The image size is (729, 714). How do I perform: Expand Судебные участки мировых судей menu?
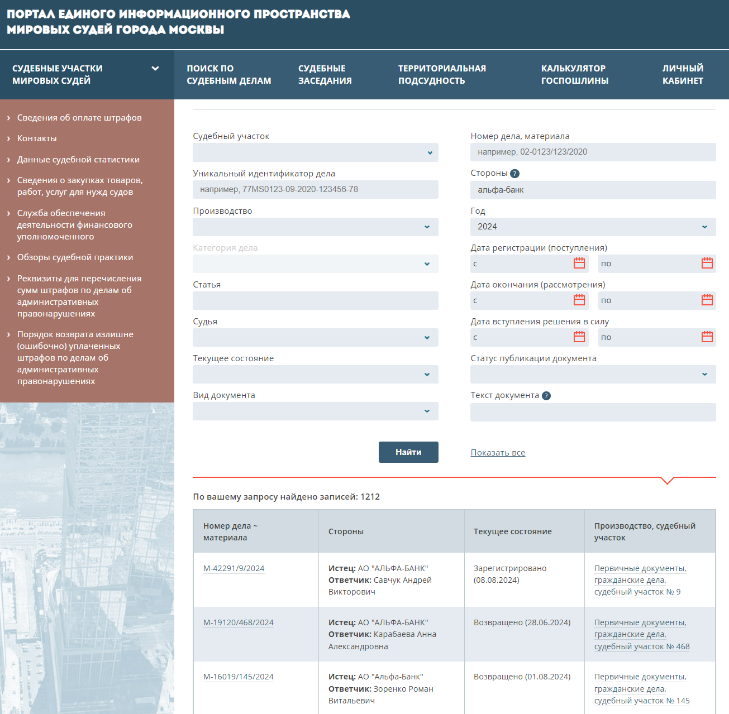[155, 69]
